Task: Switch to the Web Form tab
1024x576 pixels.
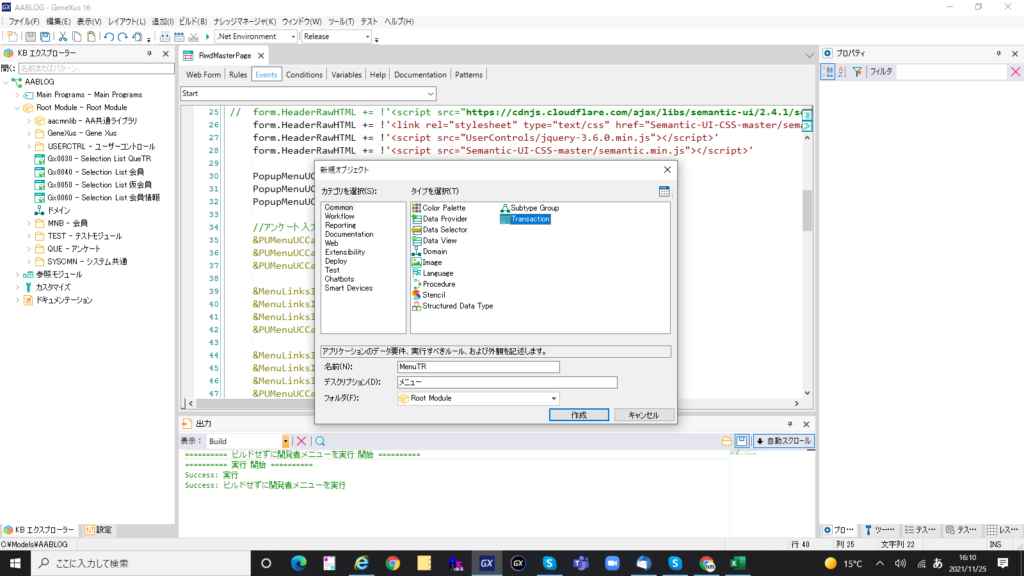Action: click(203, 75)
